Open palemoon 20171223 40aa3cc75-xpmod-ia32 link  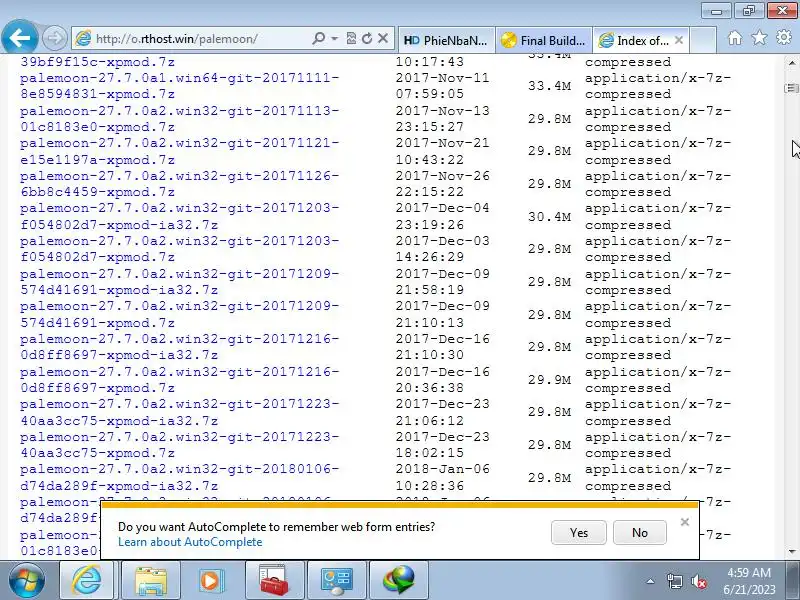click(180, 412)
